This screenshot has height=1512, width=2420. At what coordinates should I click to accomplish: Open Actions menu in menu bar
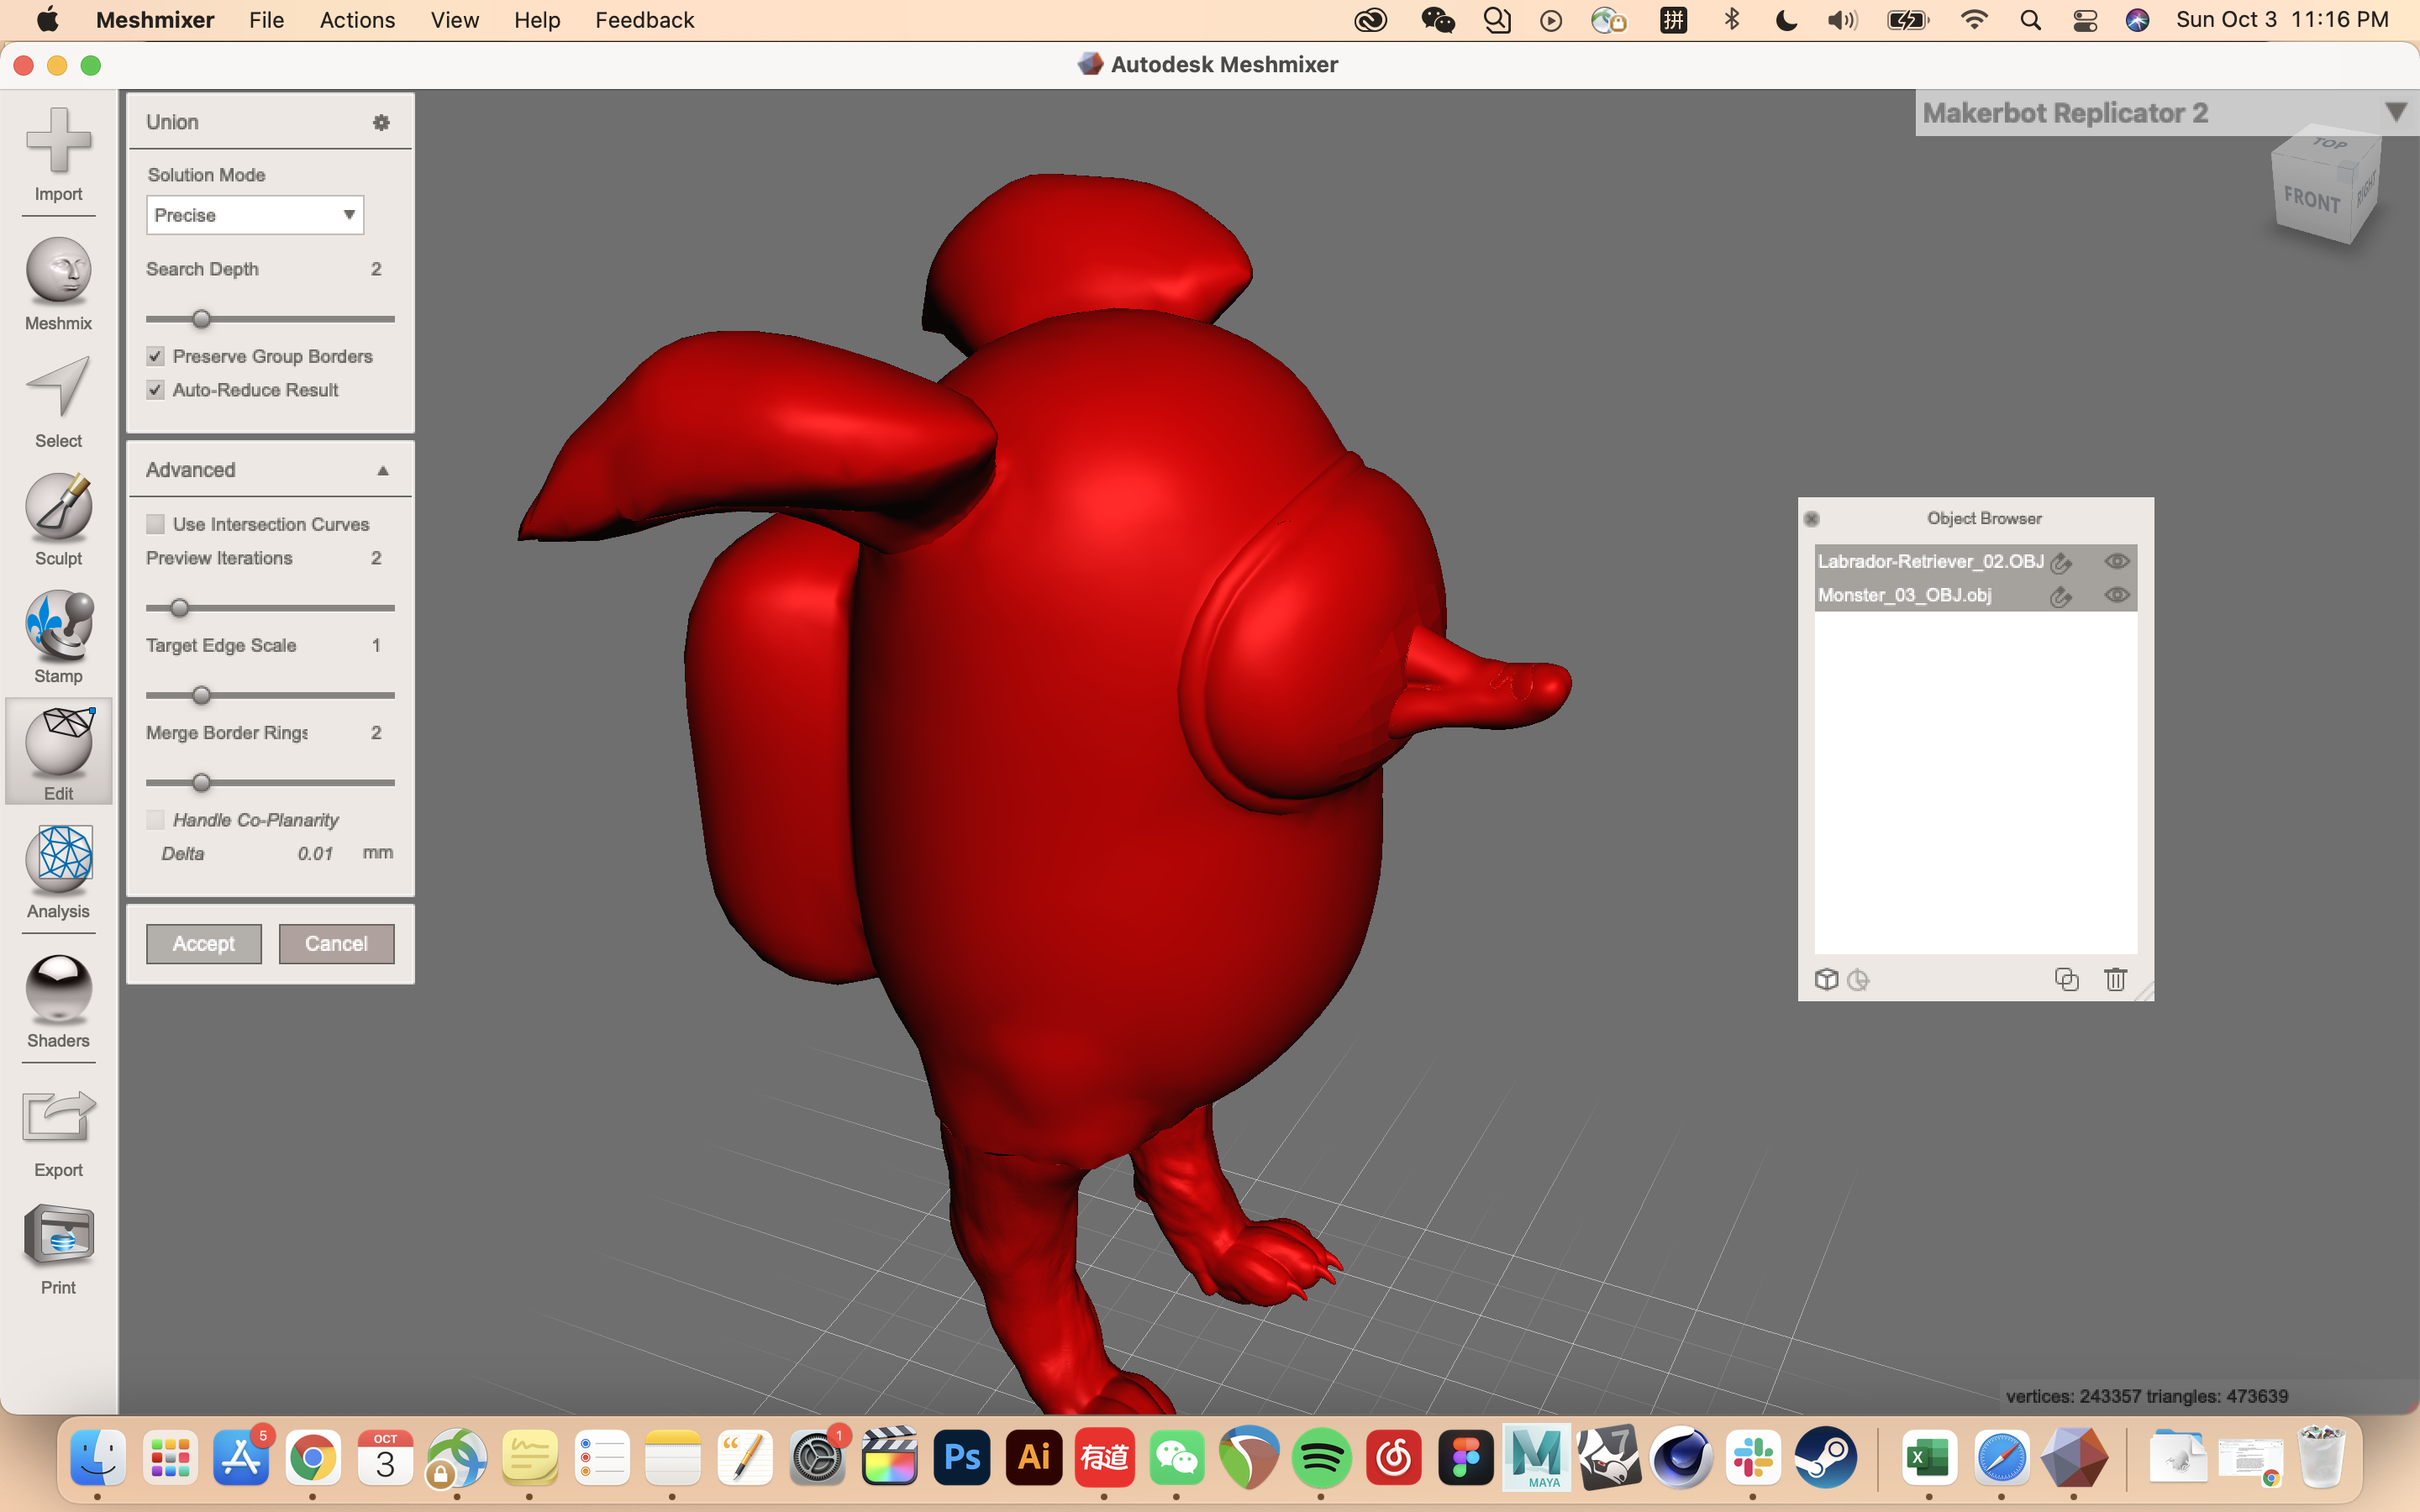[x=357, y=19]
